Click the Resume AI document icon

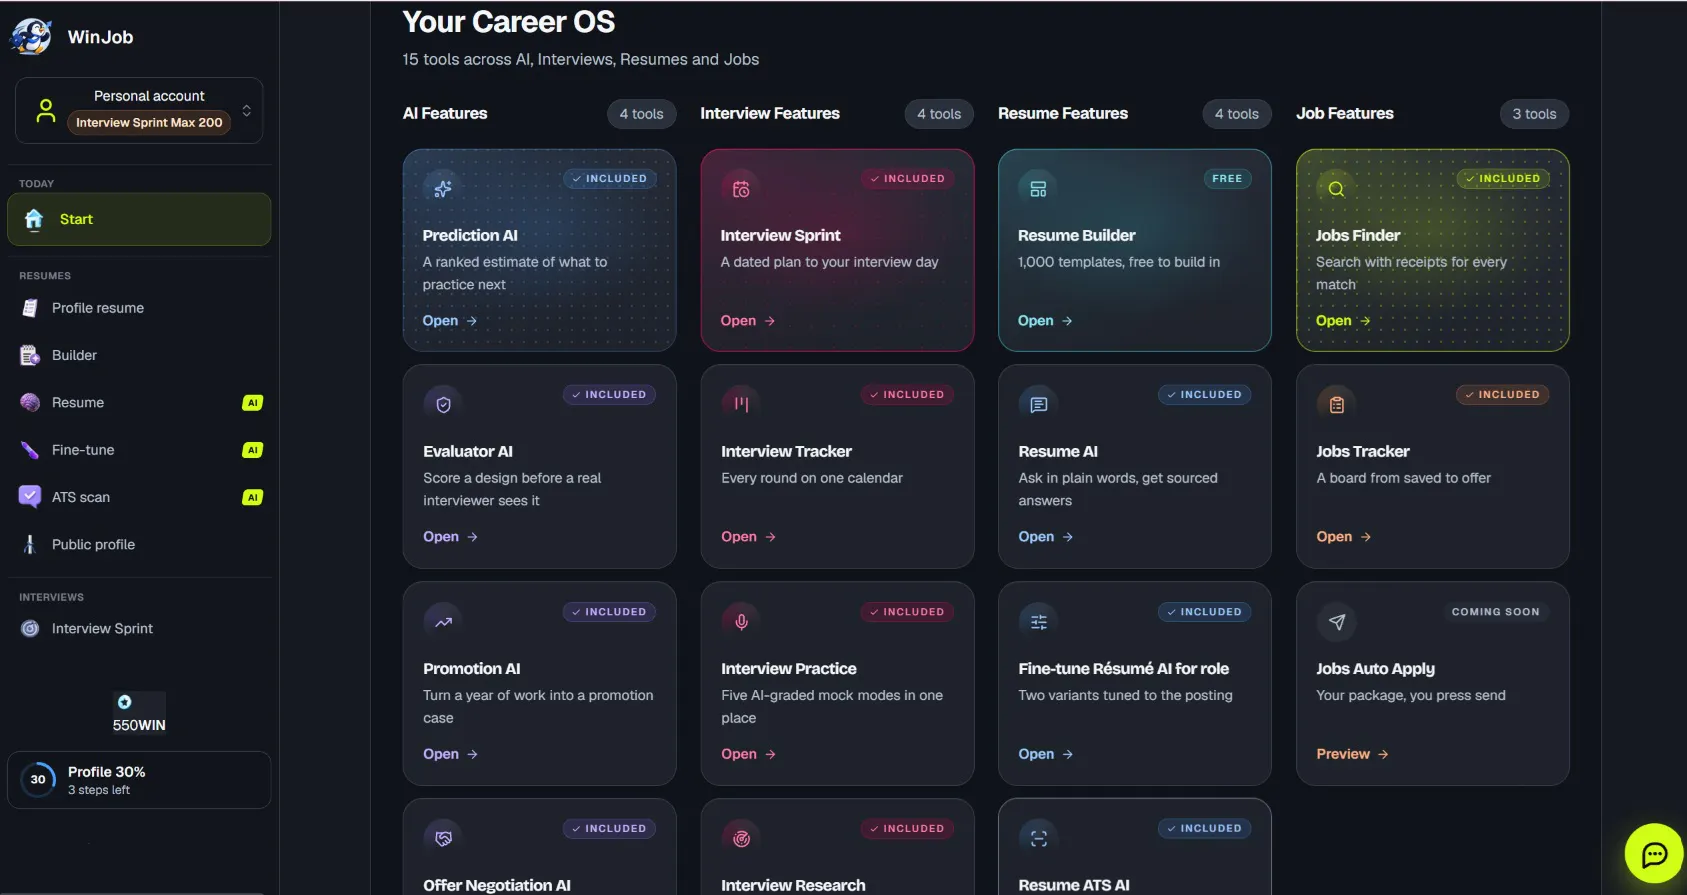pos(1038,404)
